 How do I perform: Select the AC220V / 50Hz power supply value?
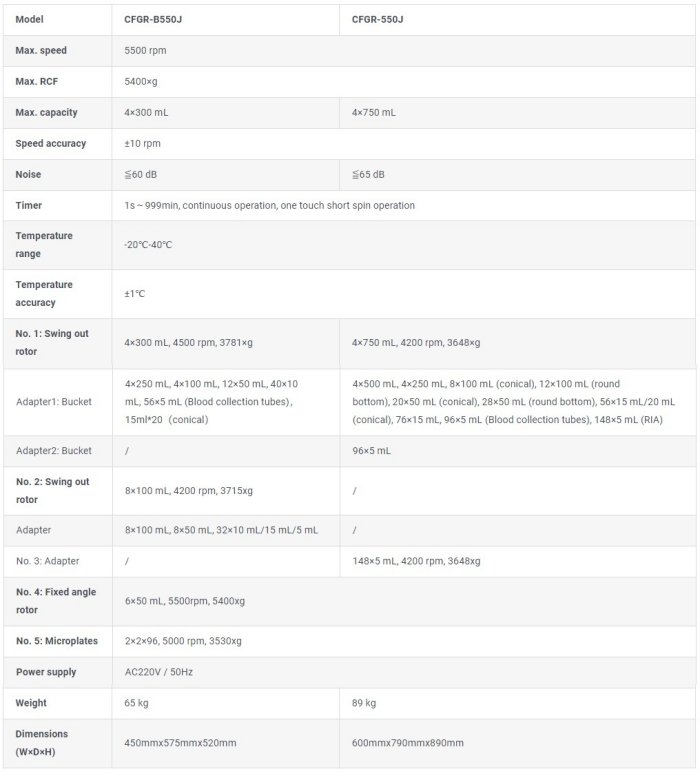pos(159,672)
